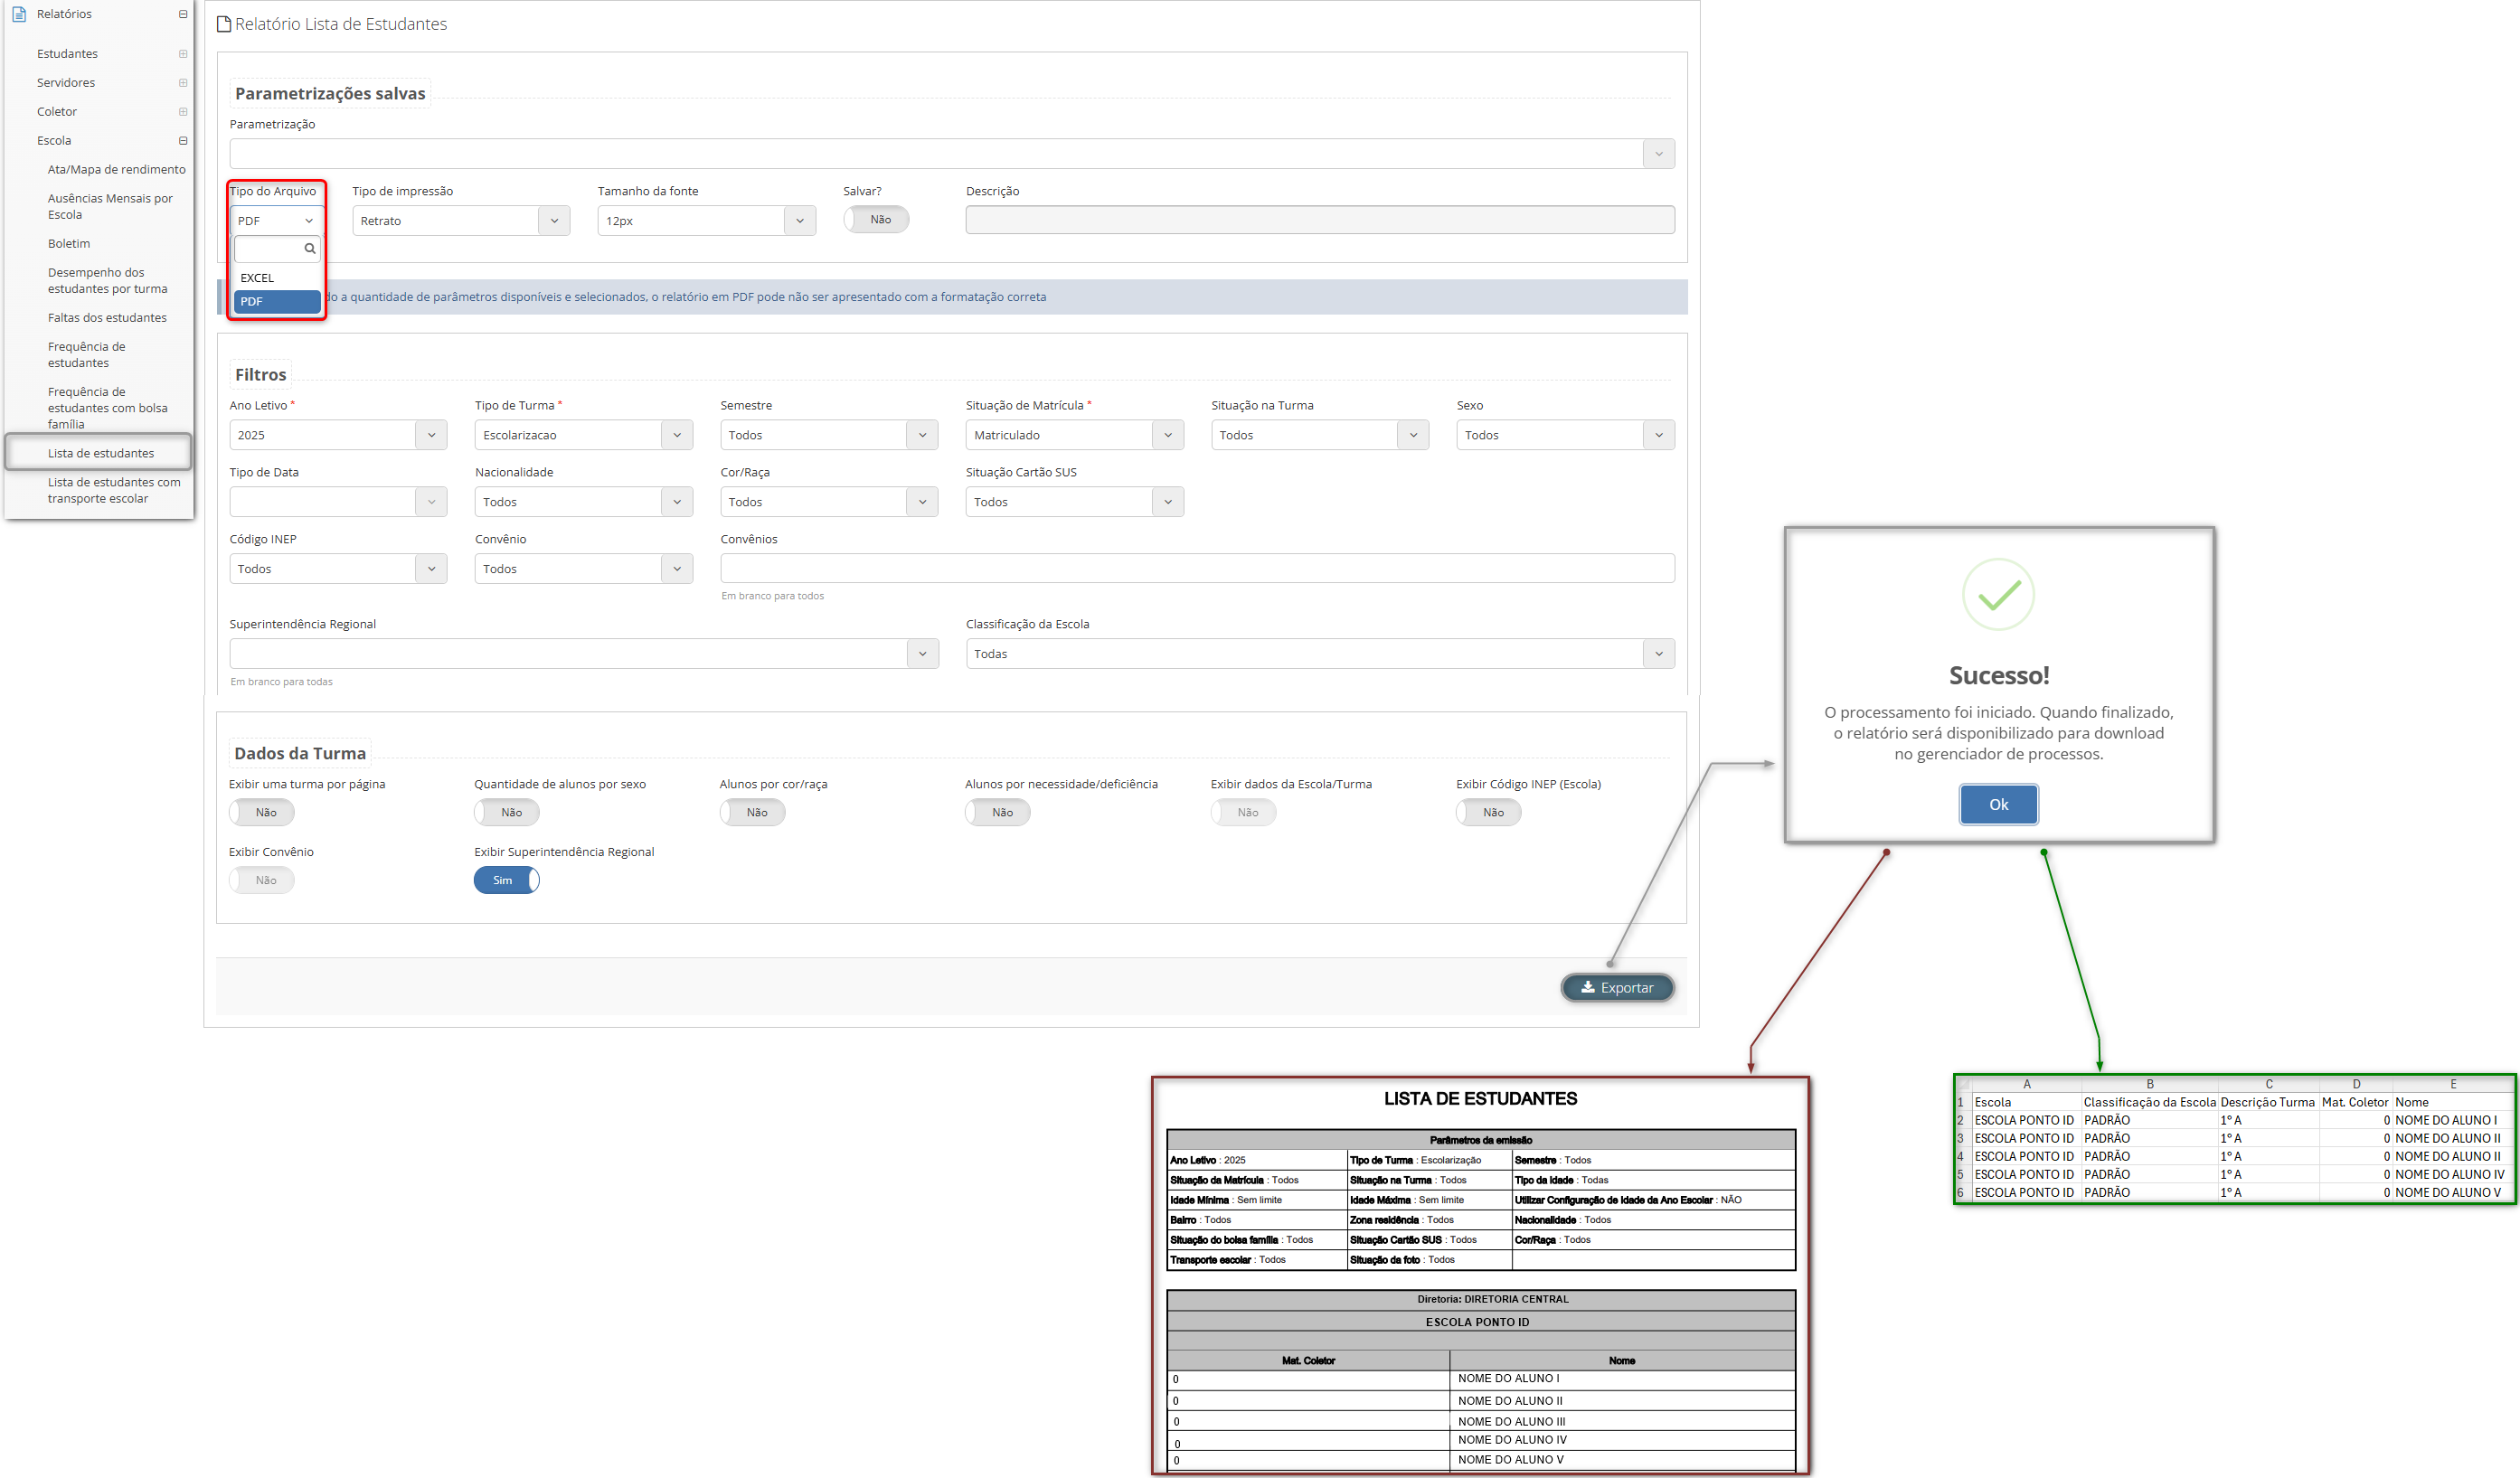Viewport: 2520px width, 1478px height.
Task: Open Ata/Mapa de rendimento report
Action: 116,169
